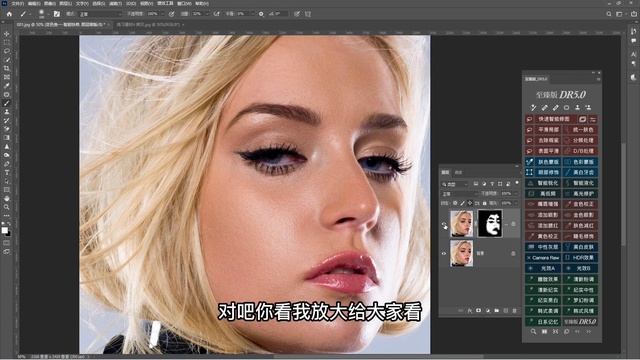
Task: Click the 智能锐化 button in DR5.0
Action: coord(543,183)
